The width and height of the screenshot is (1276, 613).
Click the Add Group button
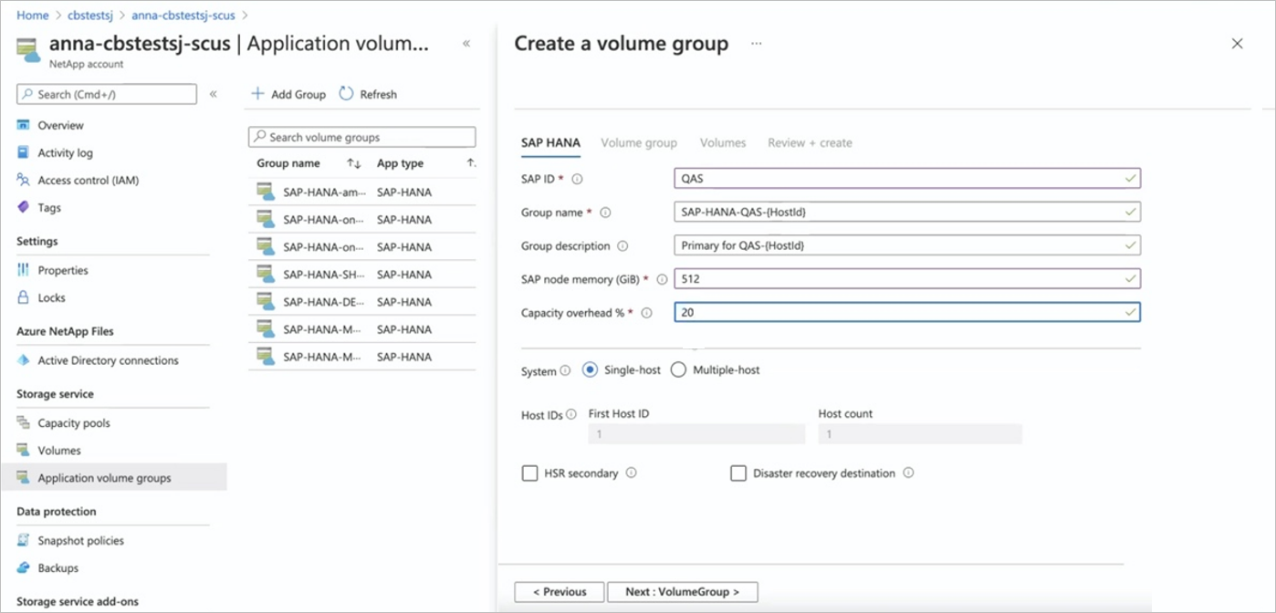click(x=288, y=94)
